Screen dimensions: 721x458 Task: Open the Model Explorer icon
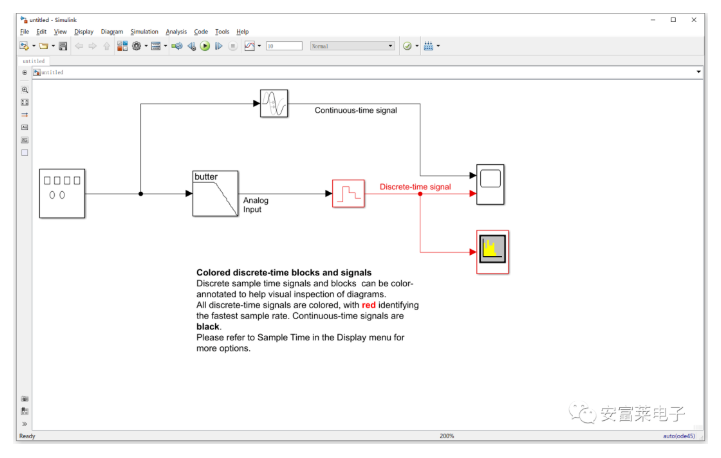pos(156,46)
